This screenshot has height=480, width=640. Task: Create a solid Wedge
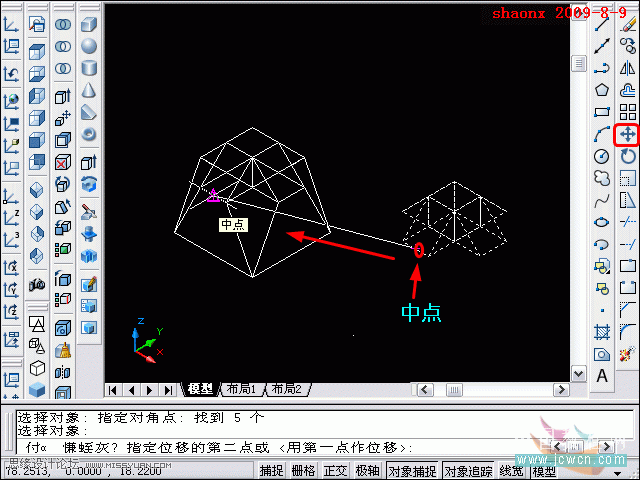point(89,112)
